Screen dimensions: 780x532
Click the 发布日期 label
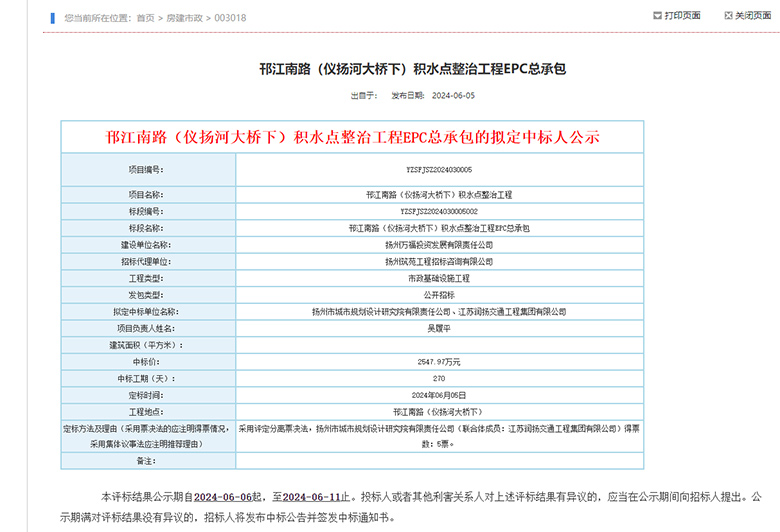[x=408, y=96]
